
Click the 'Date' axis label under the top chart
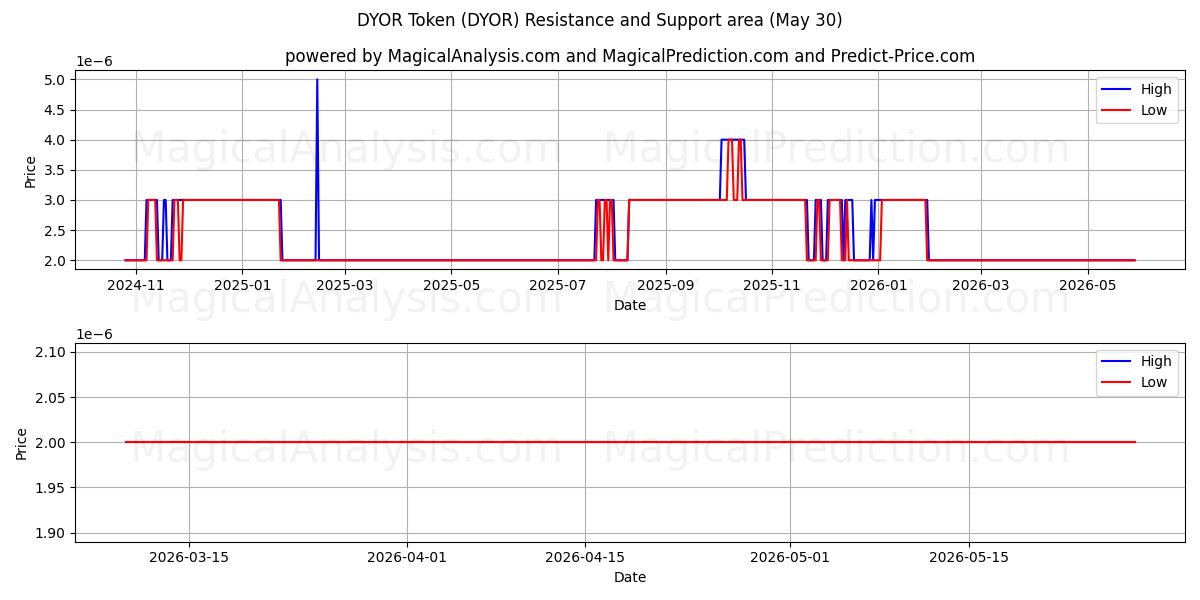630,305
